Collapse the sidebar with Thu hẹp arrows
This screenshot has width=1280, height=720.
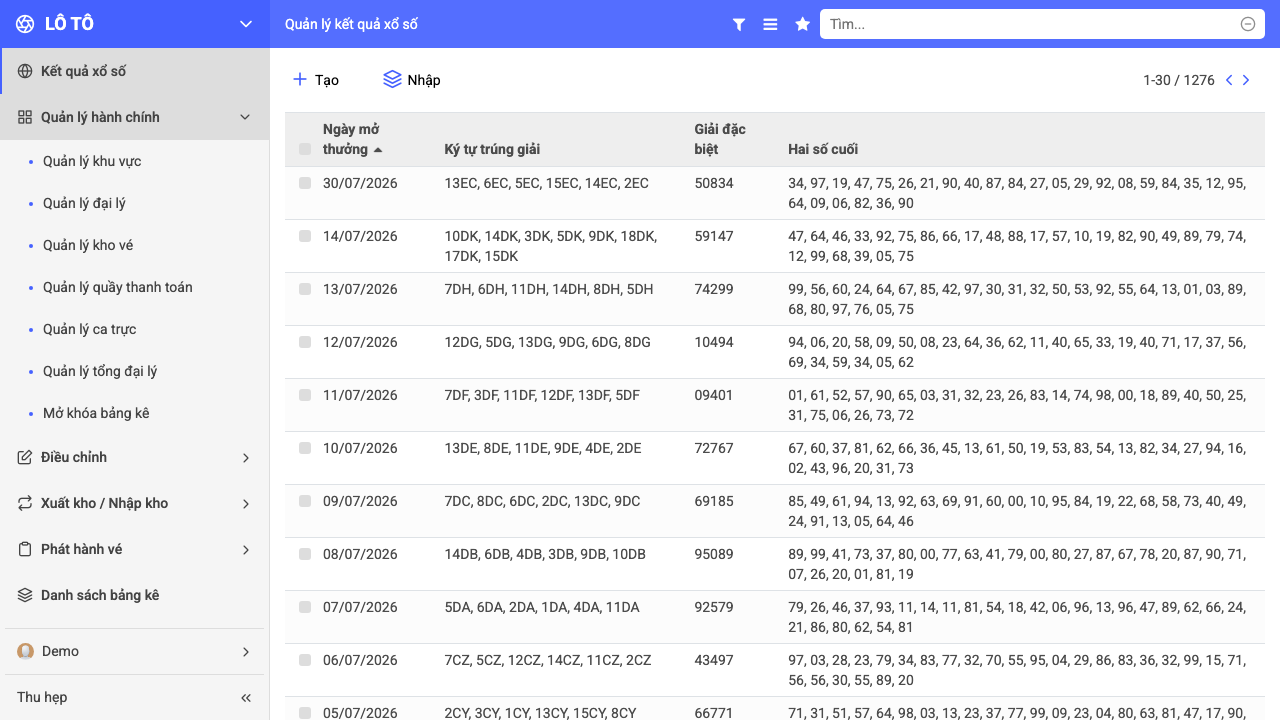tap(246, 698)
